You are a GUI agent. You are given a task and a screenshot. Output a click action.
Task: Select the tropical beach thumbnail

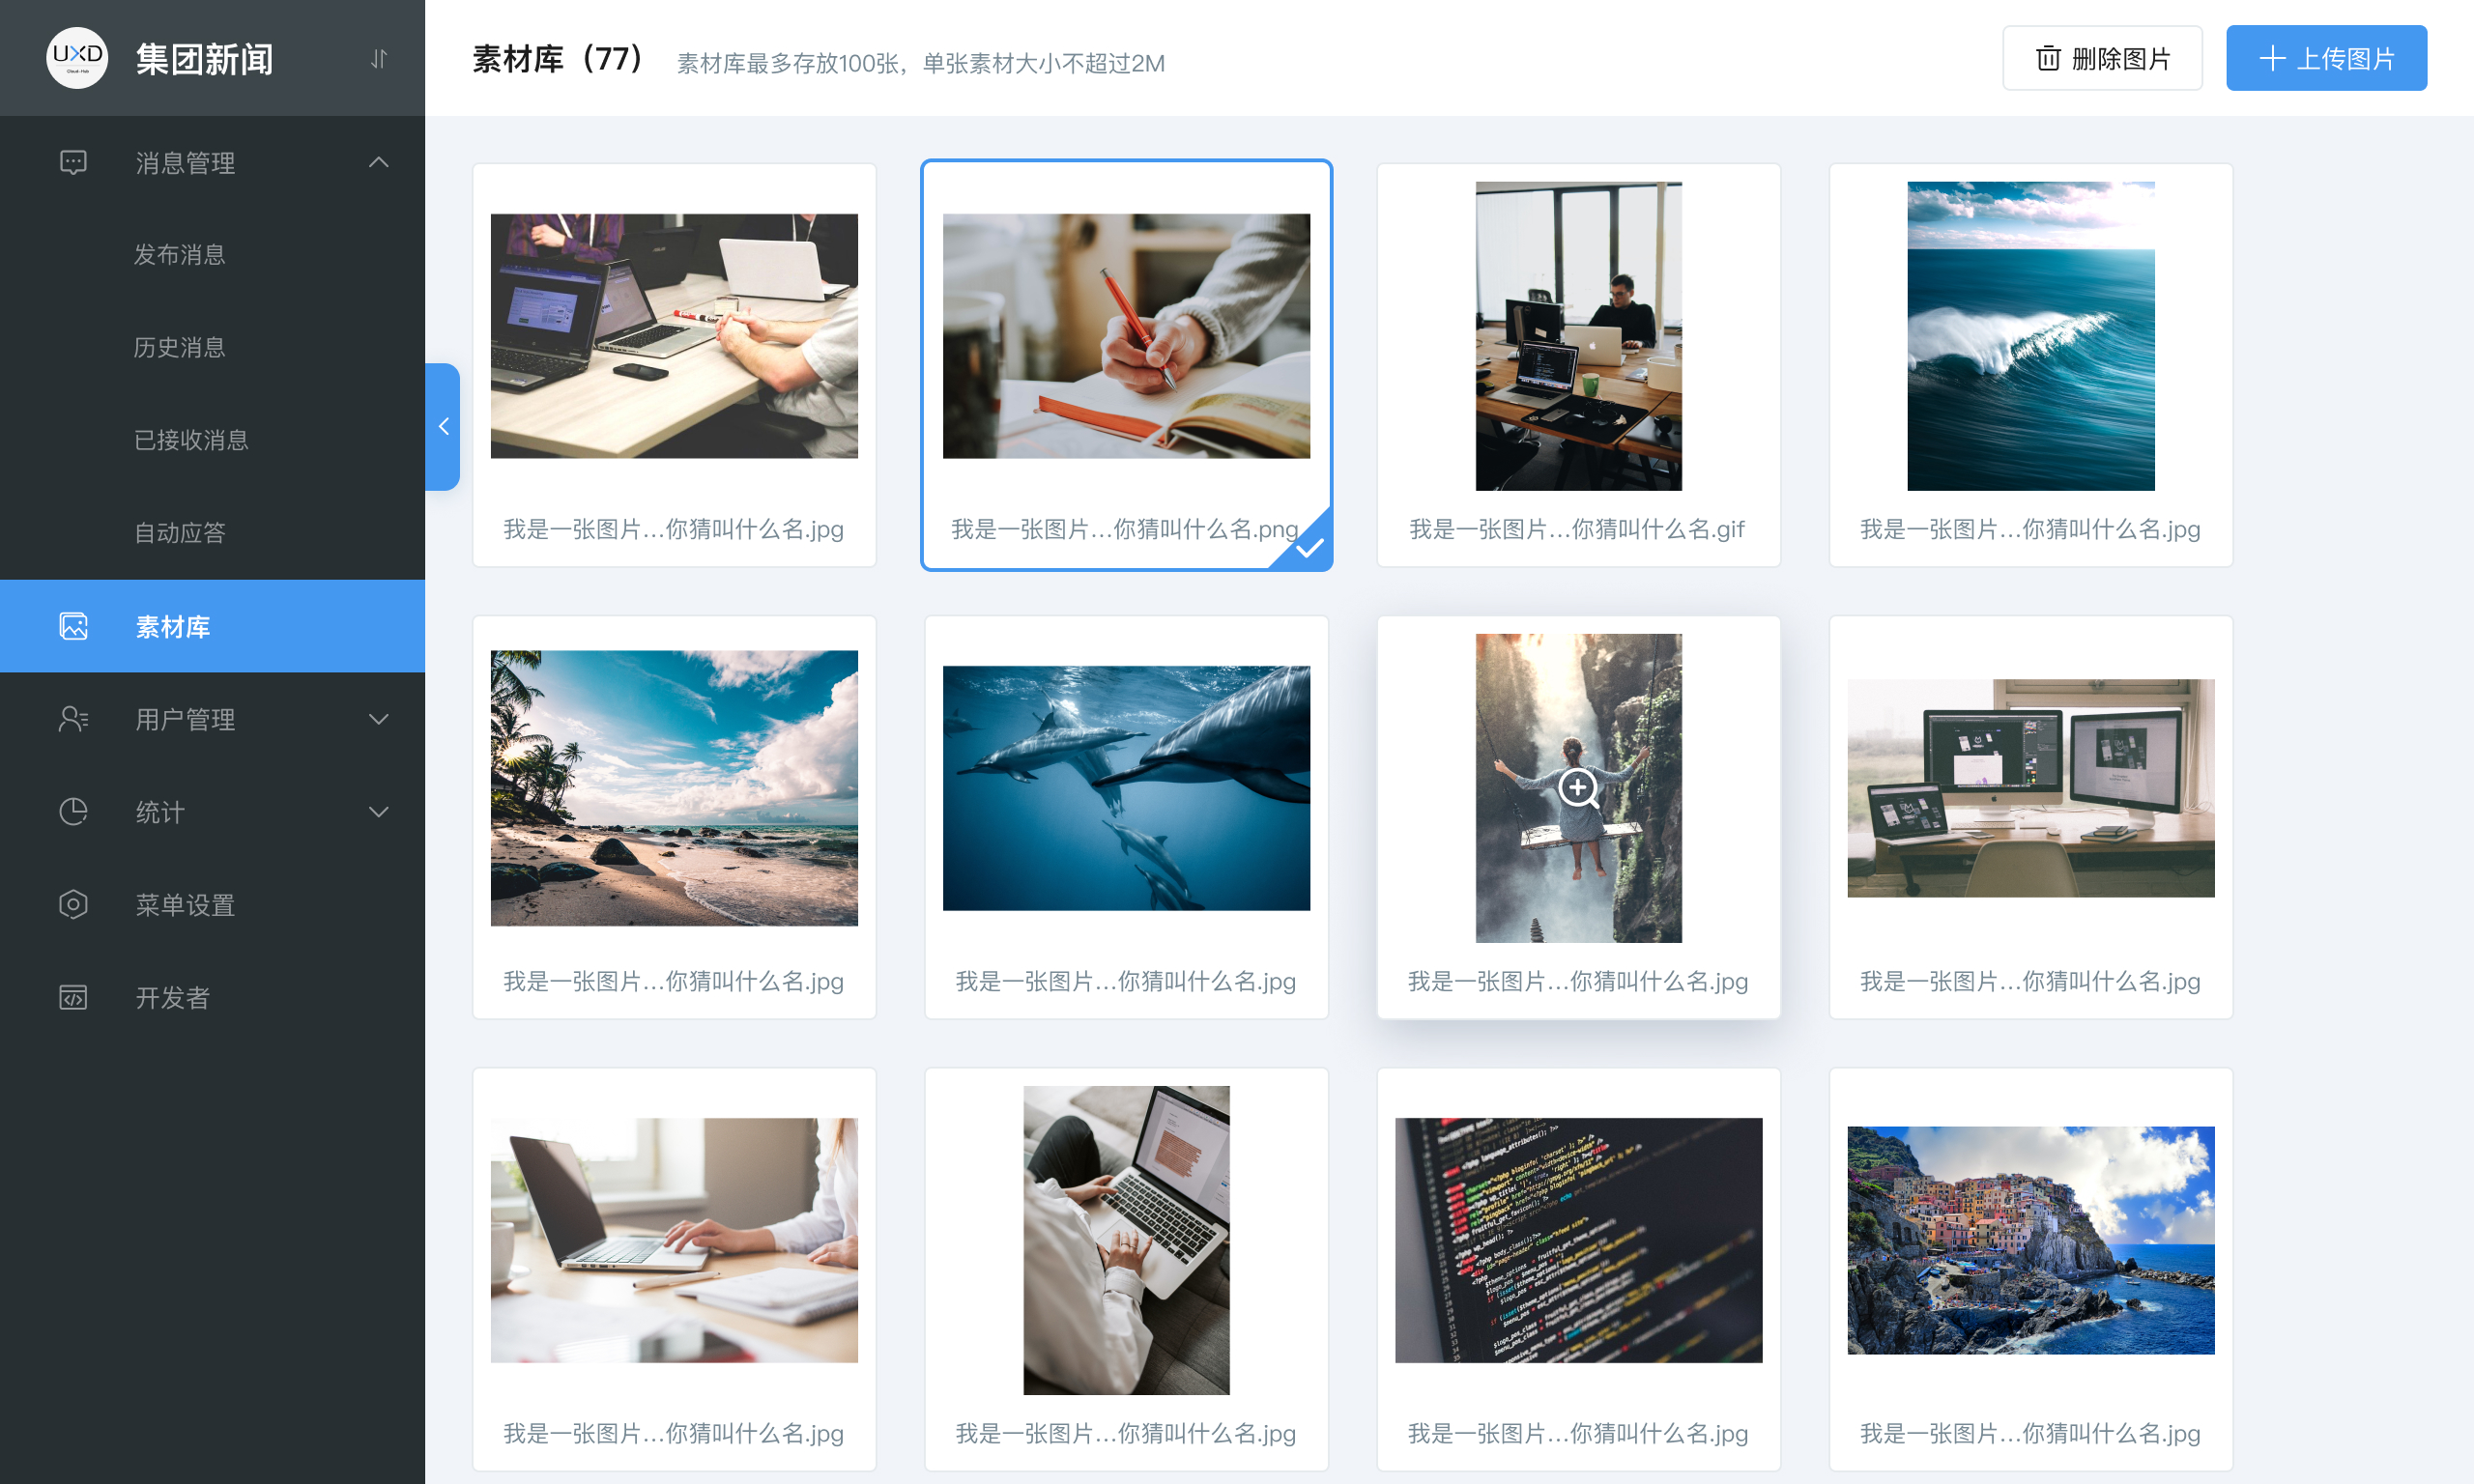pyautogui.click(x=674, y=788)
